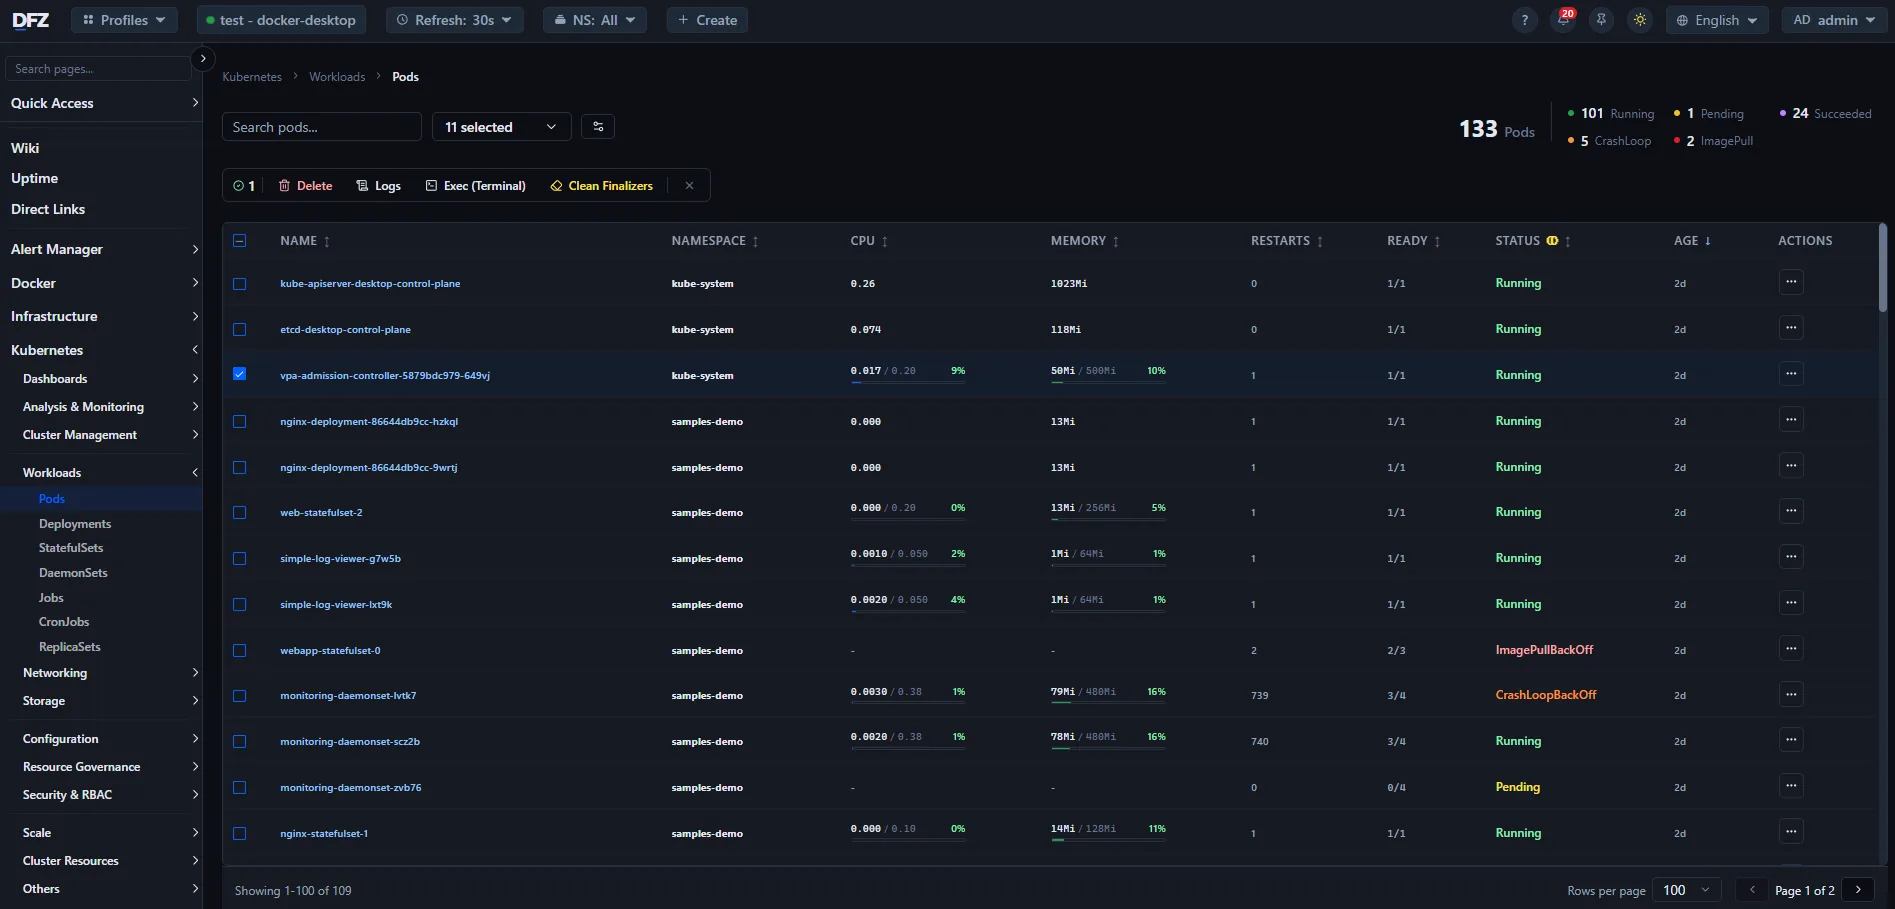Open Uptime from the sidebar
Viewport: 1895px width, 909px height.
34,178
